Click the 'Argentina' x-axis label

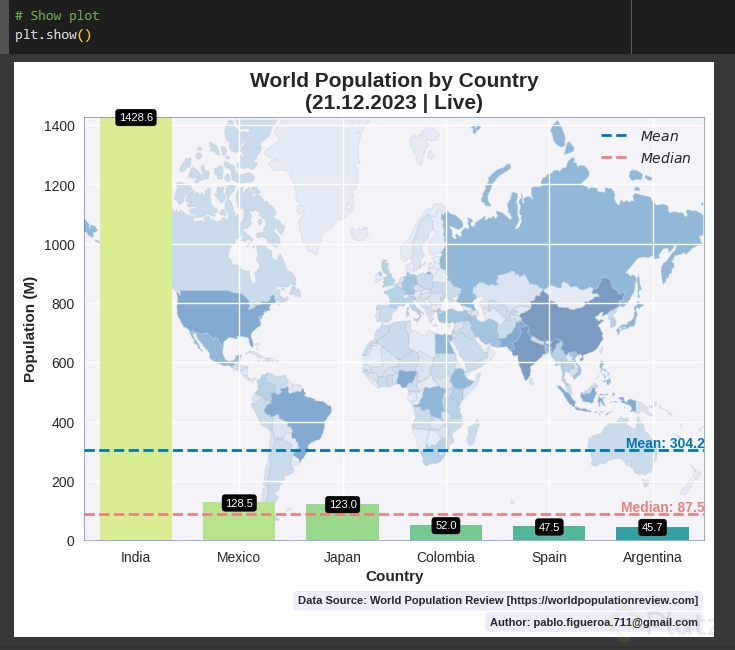coord(652,557)
